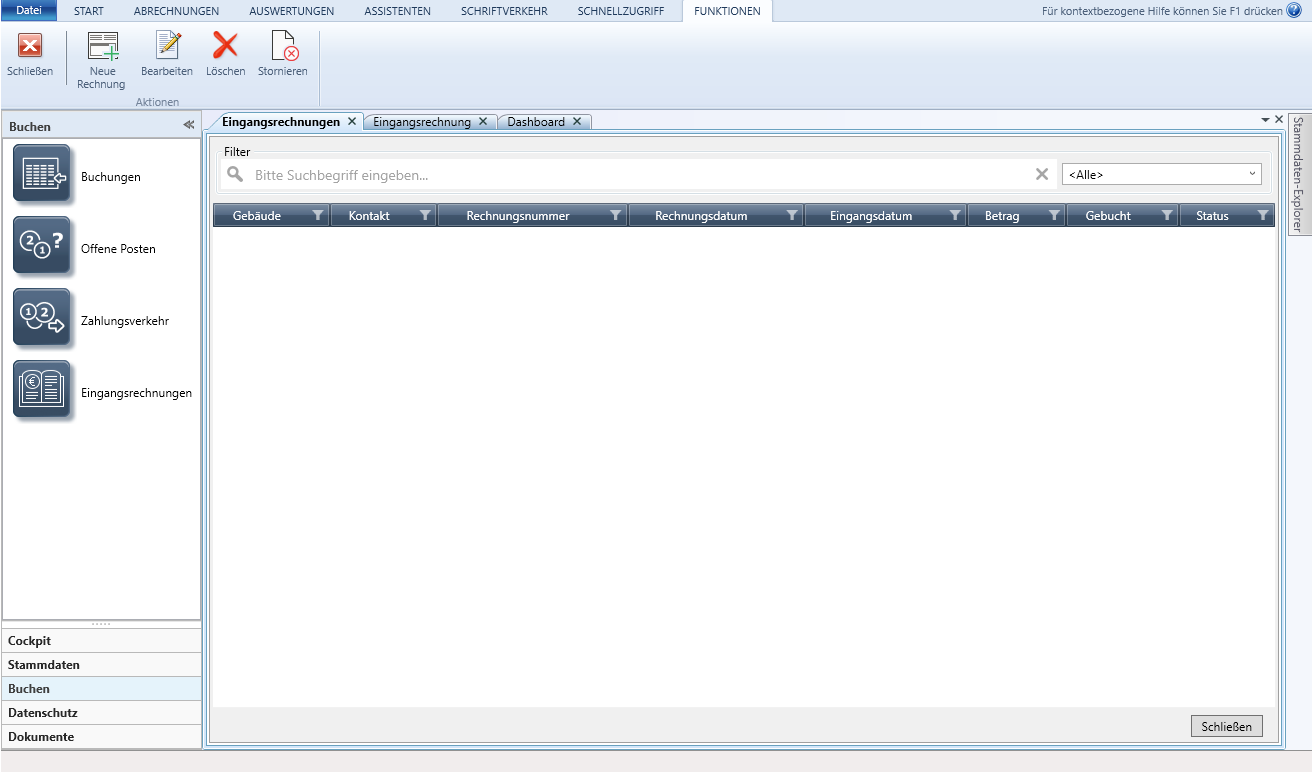
Task: Open Offene Posten in the sidebar
Action: [42, 246]
